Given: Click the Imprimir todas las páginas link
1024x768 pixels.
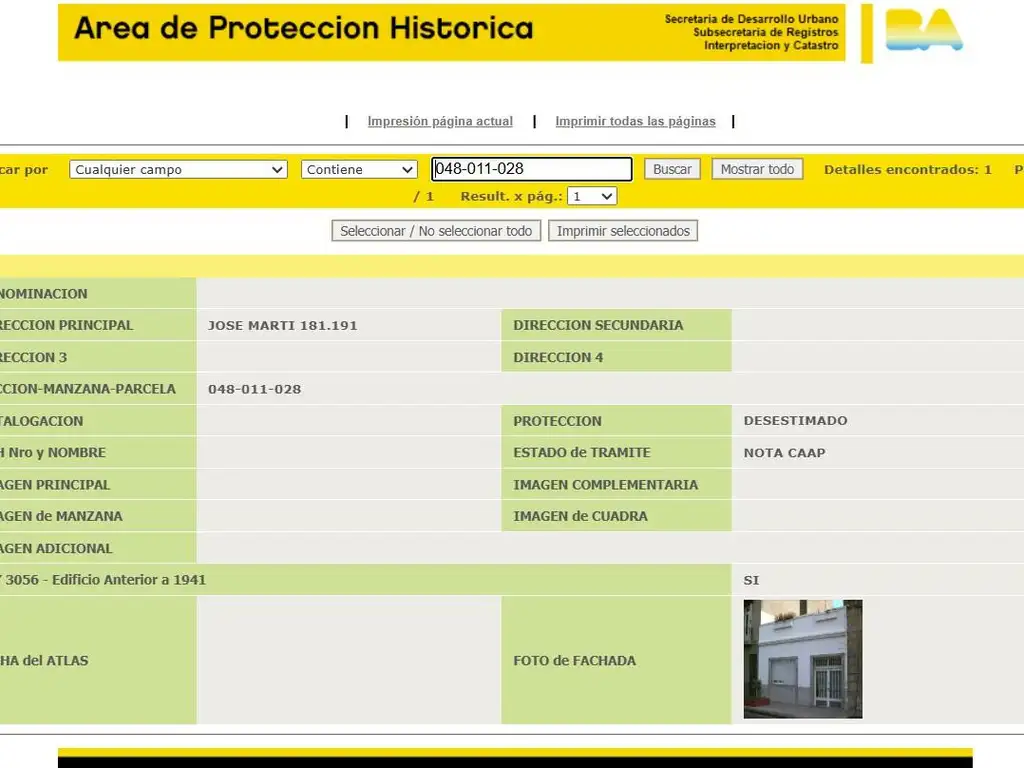Looking at the screenshot, I should click(x=635, y=121).
